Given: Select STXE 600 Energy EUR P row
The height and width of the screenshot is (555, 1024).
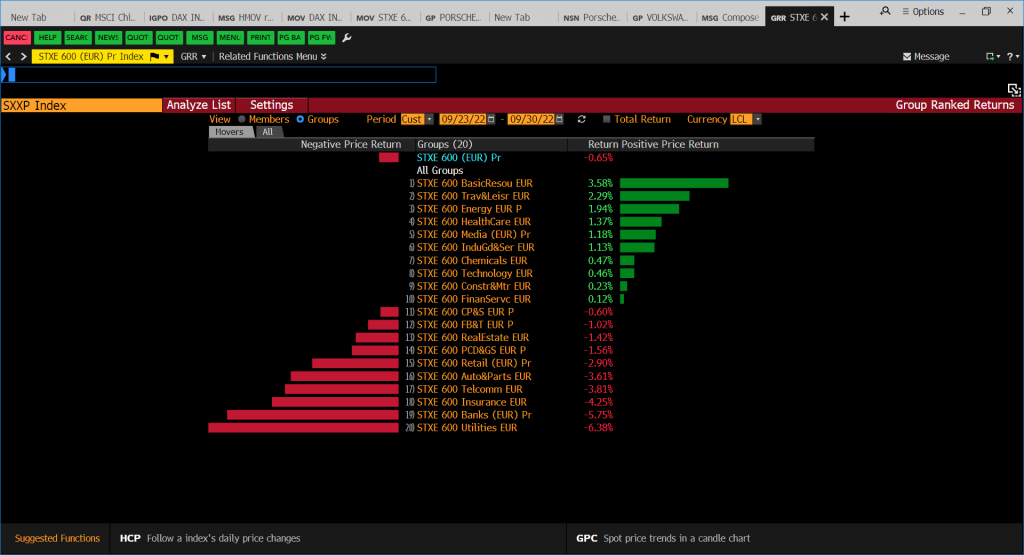Looking at the screenshot, I should click(470, 209).
